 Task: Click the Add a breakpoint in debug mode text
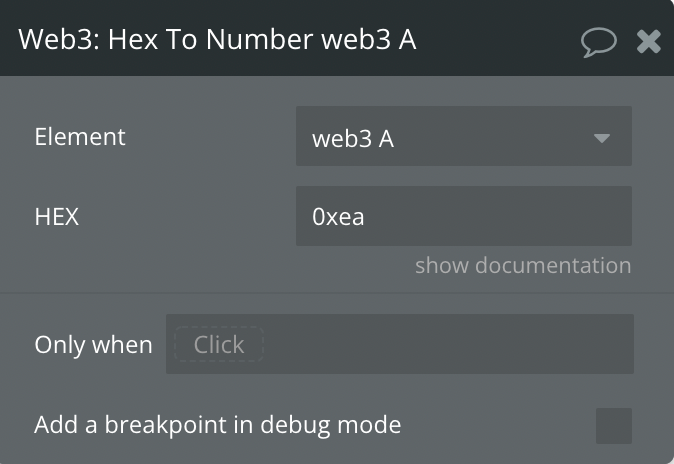218,425
